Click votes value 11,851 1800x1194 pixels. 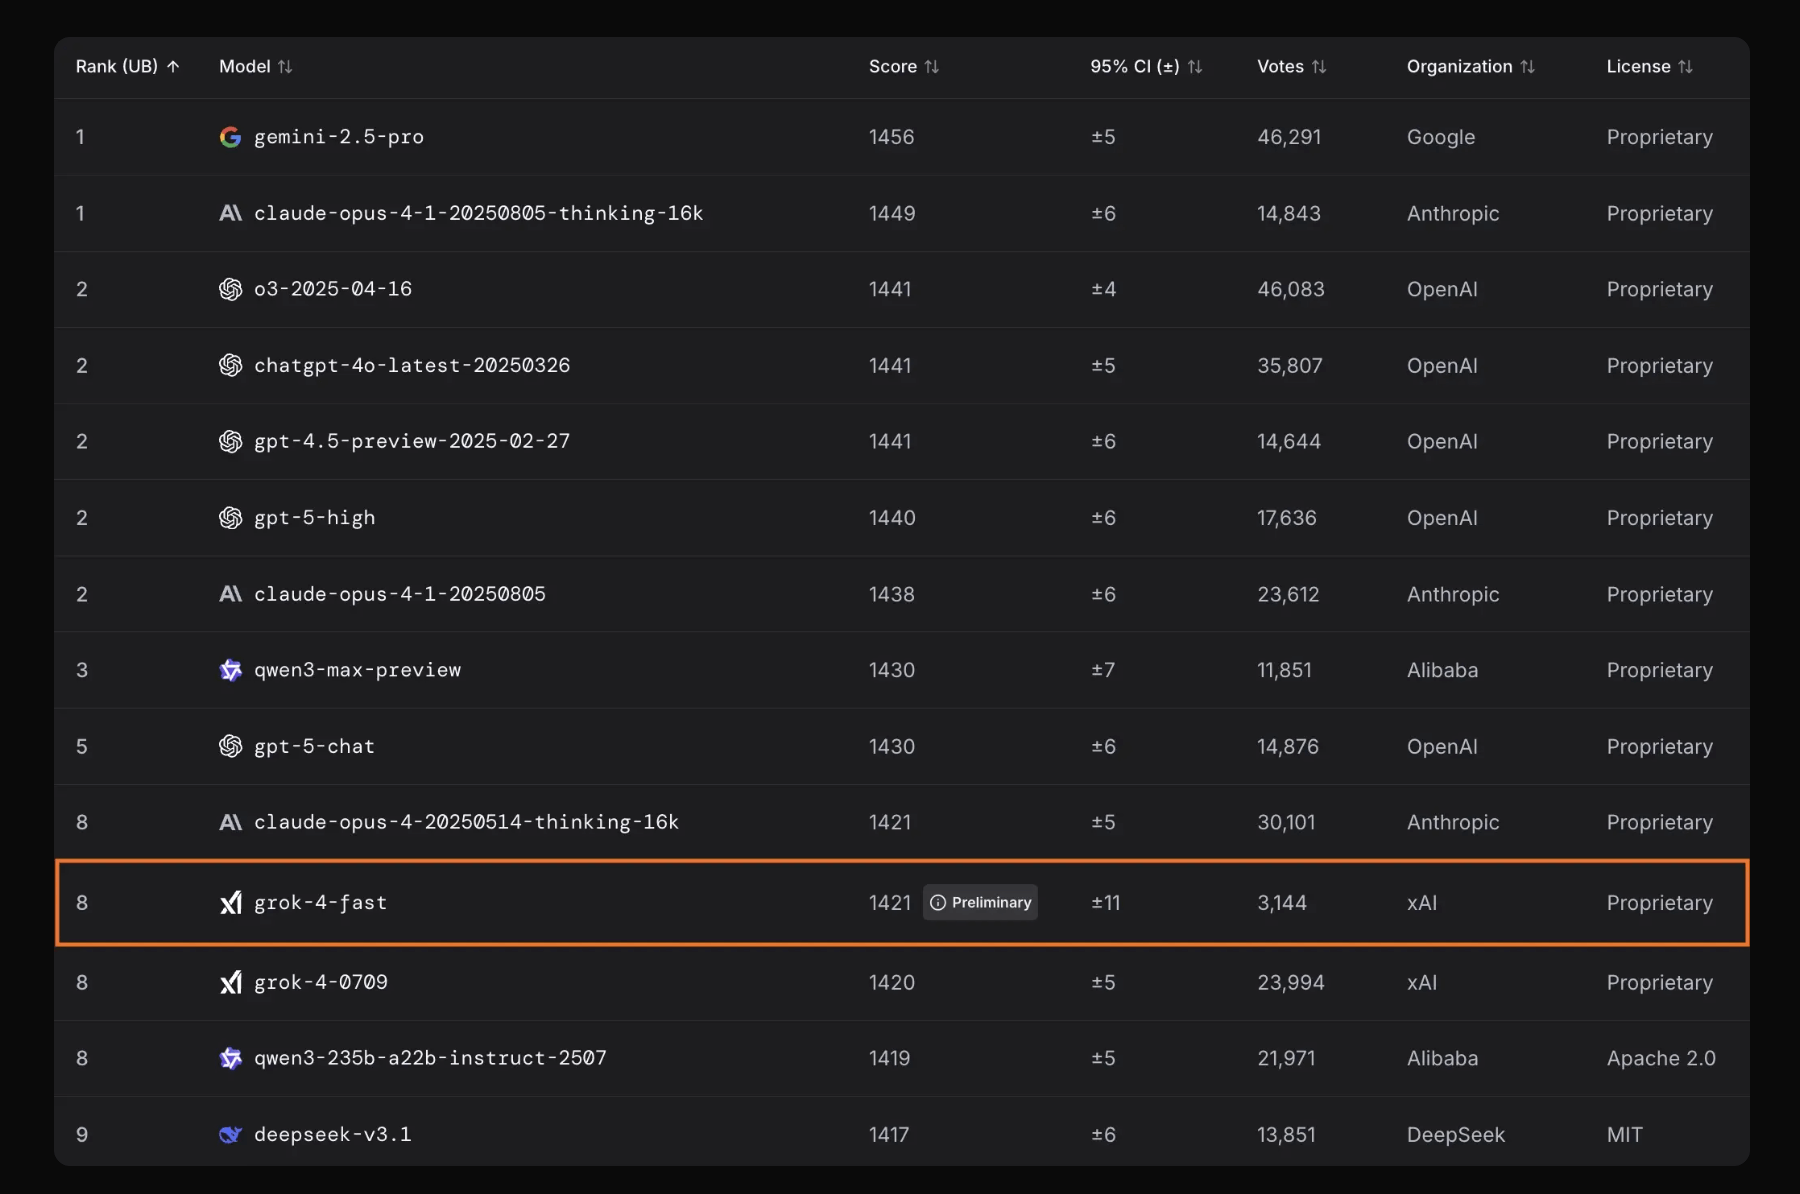click(1284, 670)
